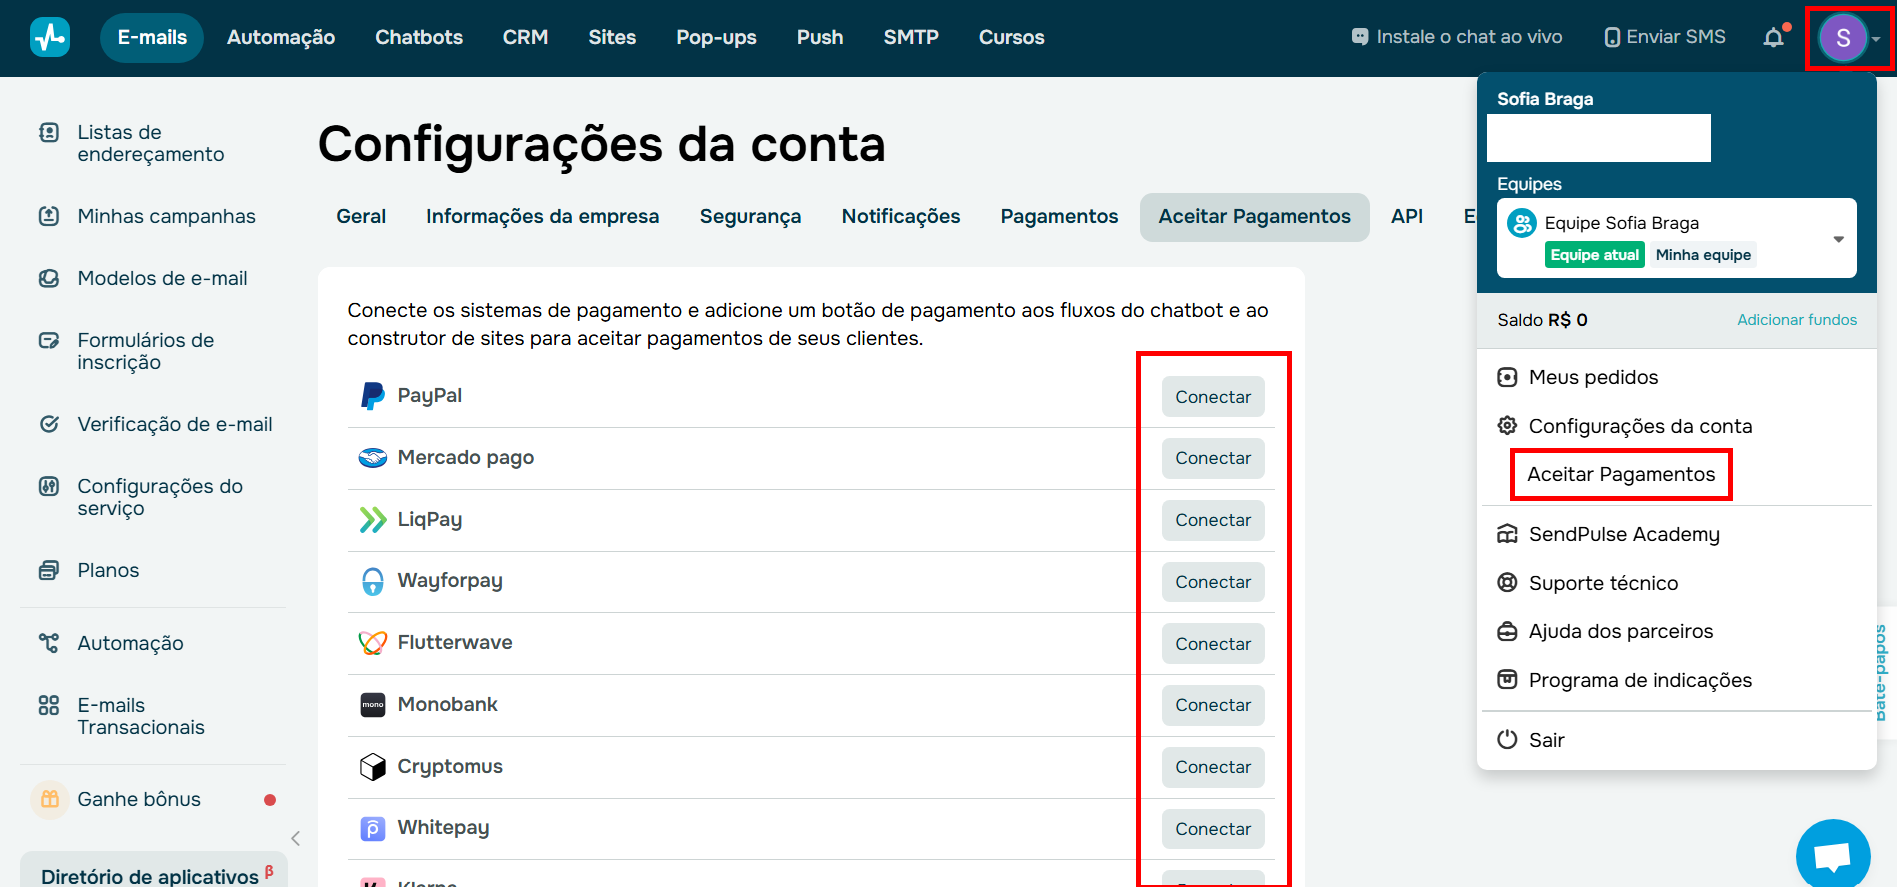Viewport: 1897px width, 887px height.
Task: Click the Monobank logo icon
Action: 373,705
